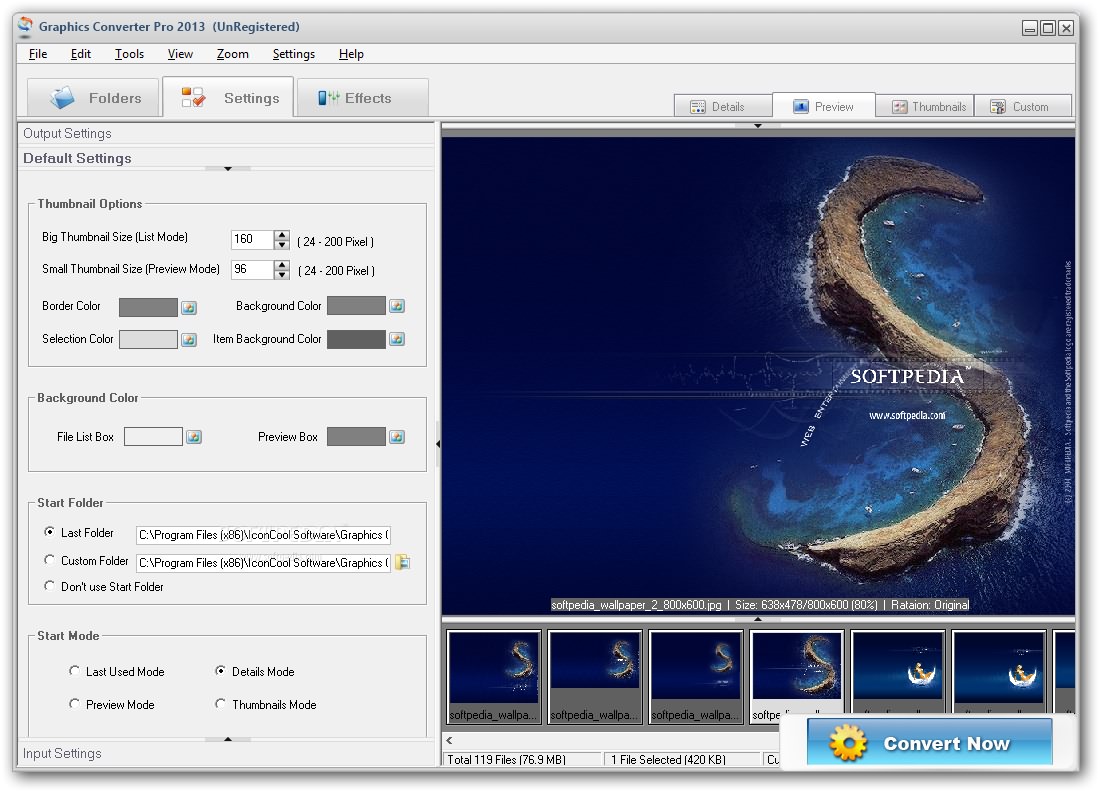This screenshot has height=792, width=1100.
Task: Choose Last Used Mode as start mode
Action: pyautogui.click(x=74, y=671)
